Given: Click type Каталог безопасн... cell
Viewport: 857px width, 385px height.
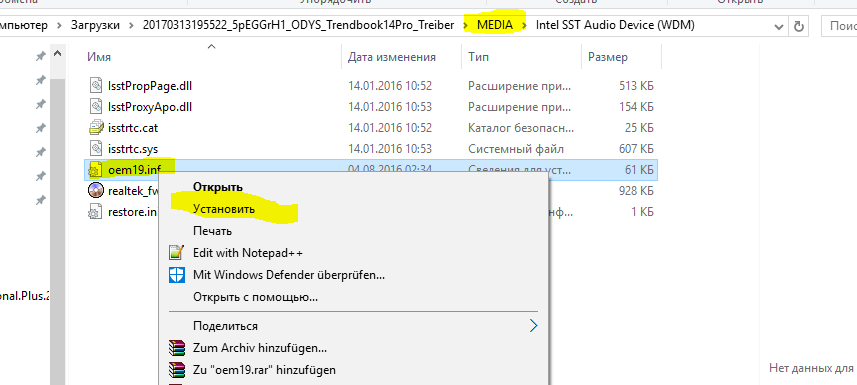Looking at the screenshot, I should (521, 128).
